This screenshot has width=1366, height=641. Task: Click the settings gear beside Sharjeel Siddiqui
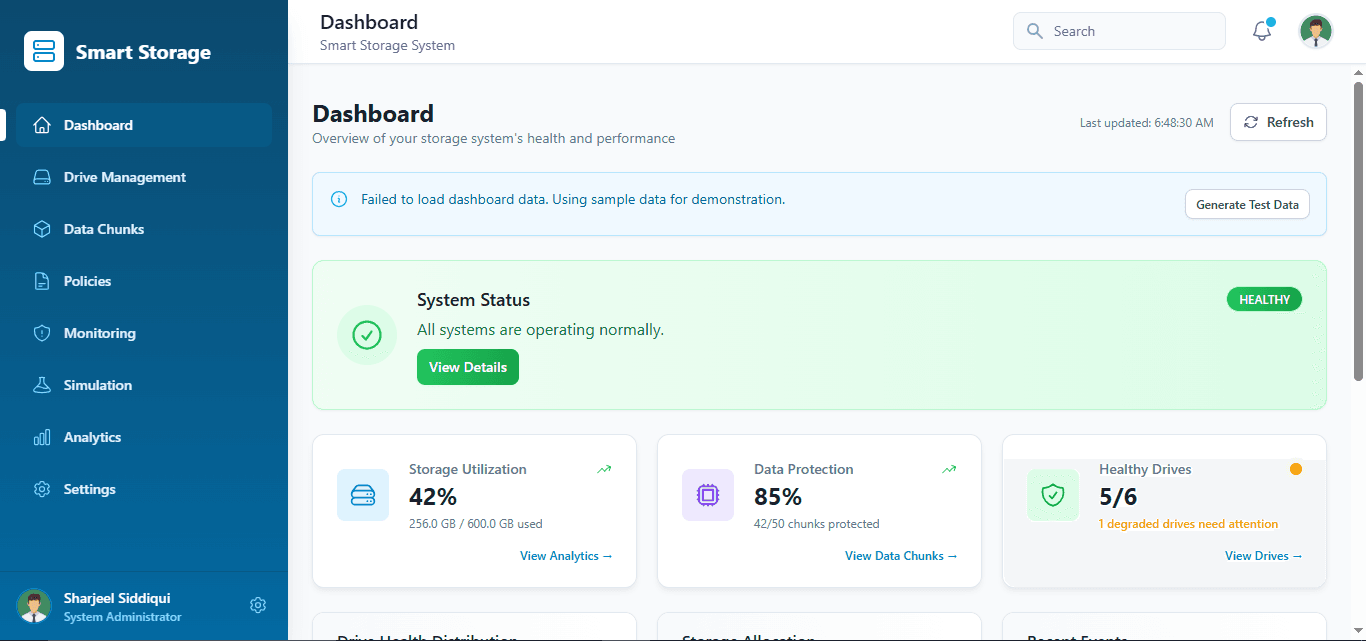(x=258, y=605)
